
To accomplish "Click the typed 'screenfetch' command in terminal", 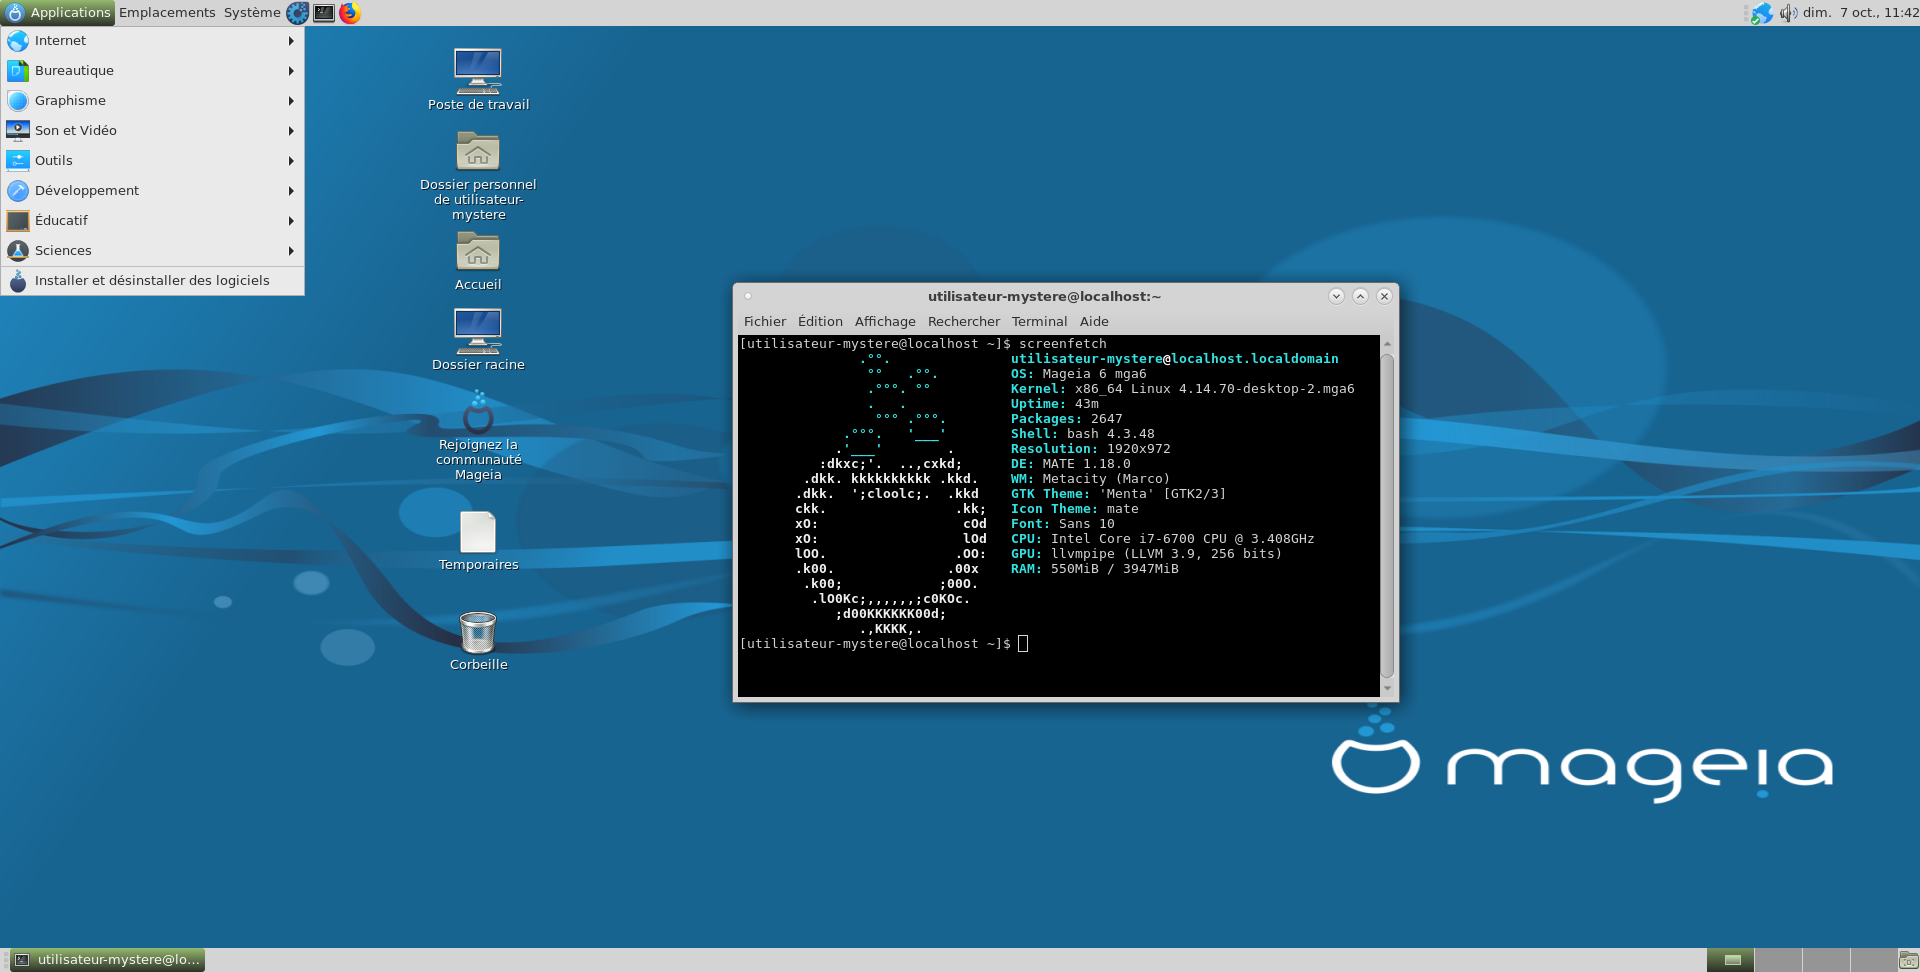I will pyautogui.click(x=1063, y=344).
